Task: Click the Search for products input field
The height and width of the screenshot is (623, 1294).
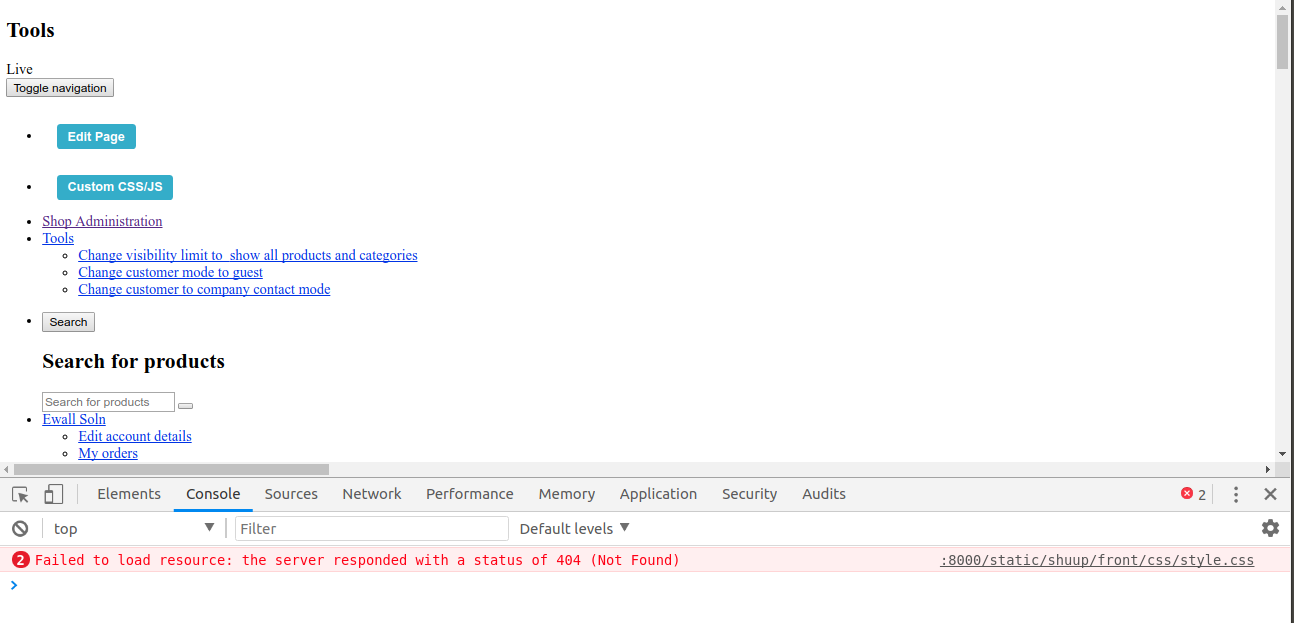Action: coord(108,401)
